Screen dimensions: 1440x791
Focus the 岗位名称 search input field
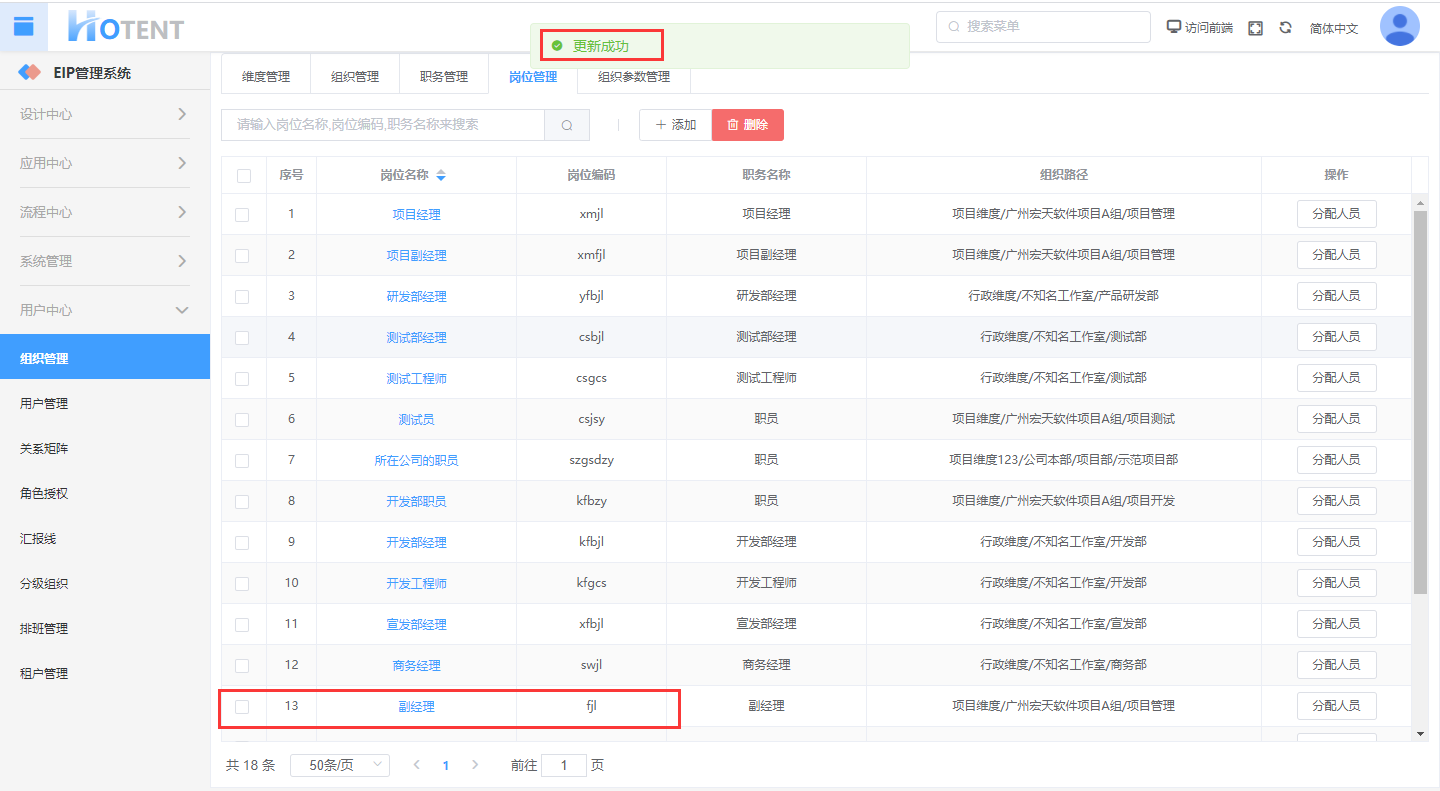383,125
